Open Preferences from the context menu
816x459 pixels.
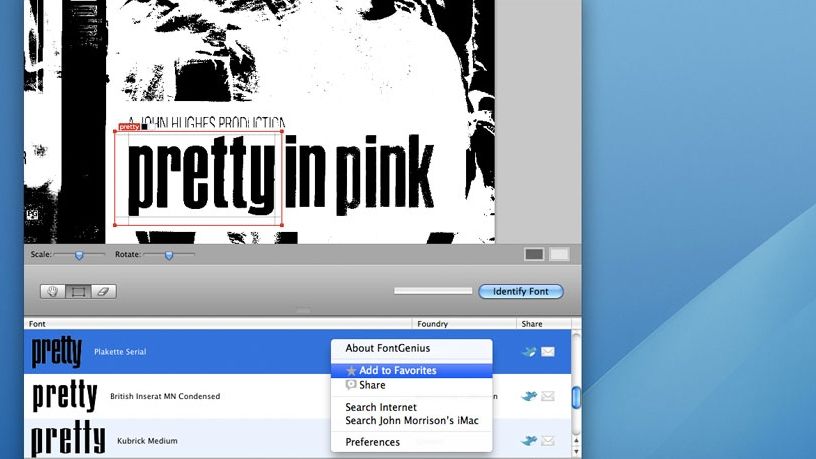(373, 442)
